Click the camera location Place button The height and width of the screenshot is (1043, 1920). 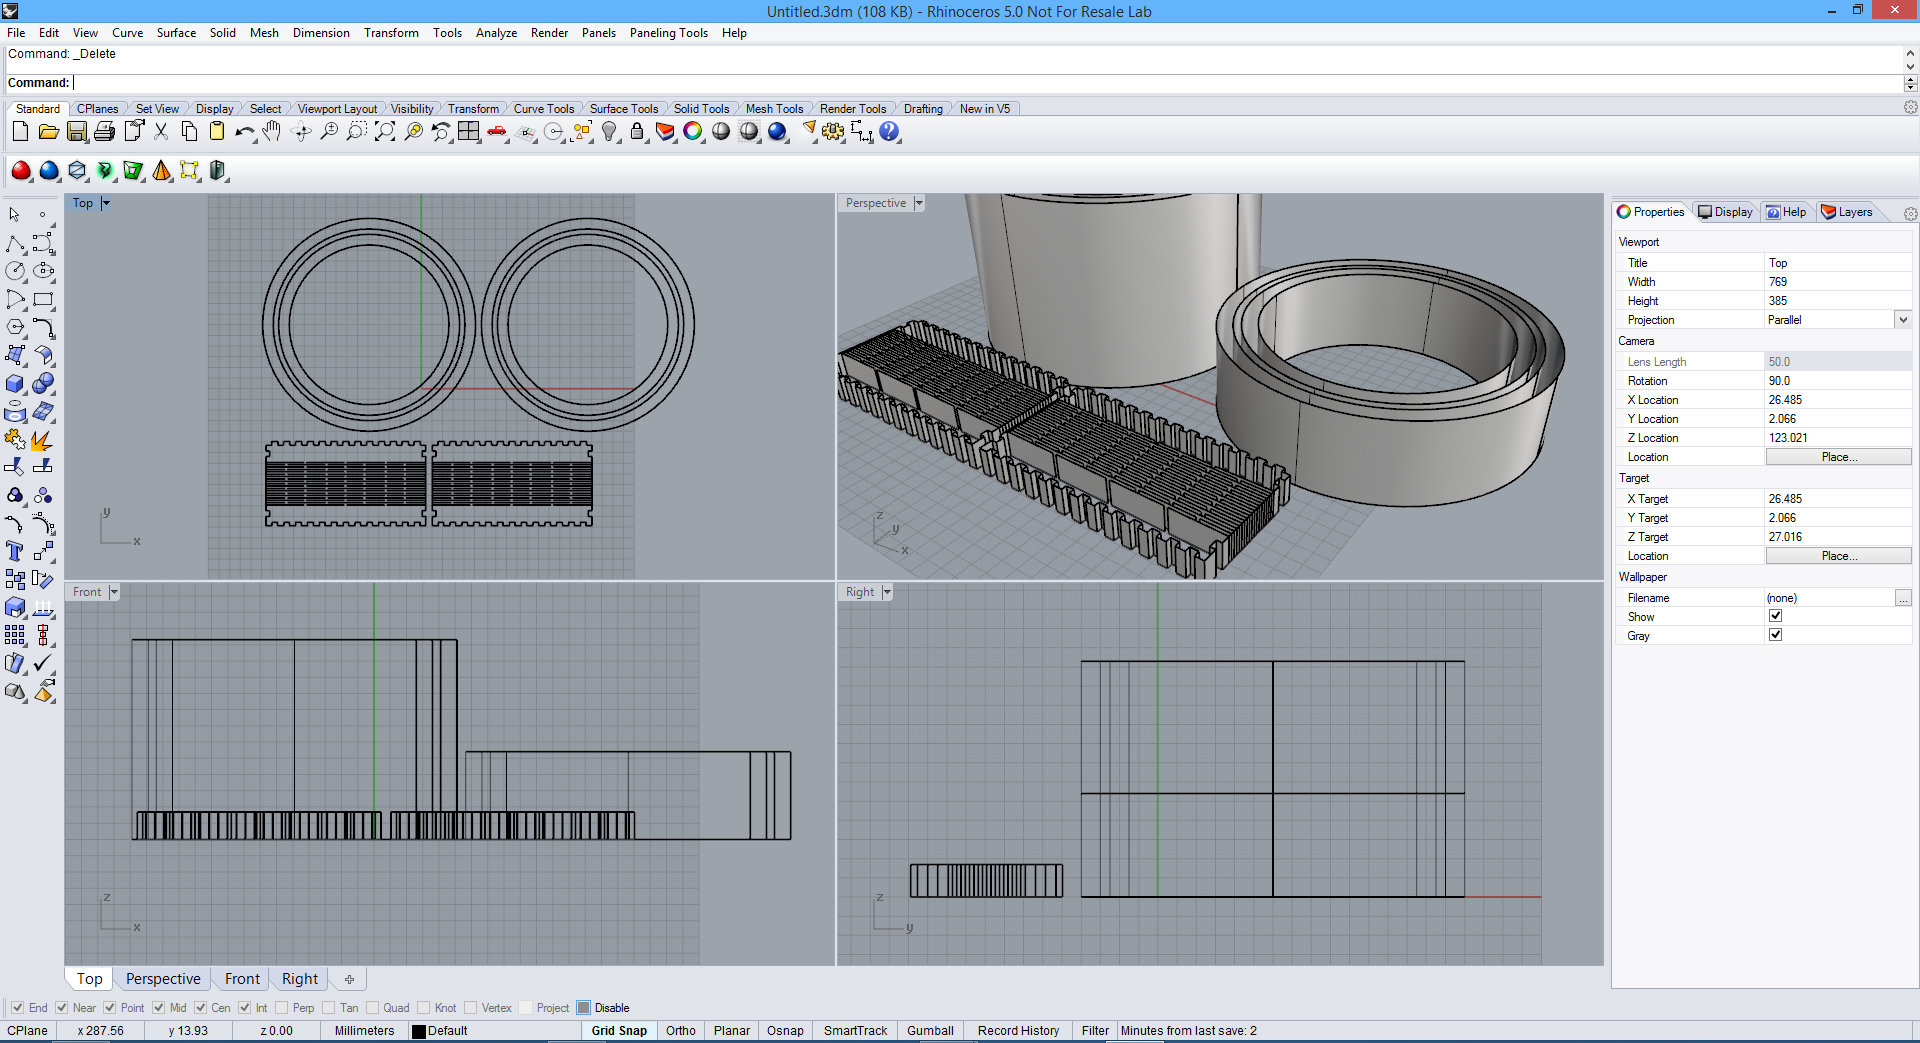pyautogui.click(x=1838, y=456)
